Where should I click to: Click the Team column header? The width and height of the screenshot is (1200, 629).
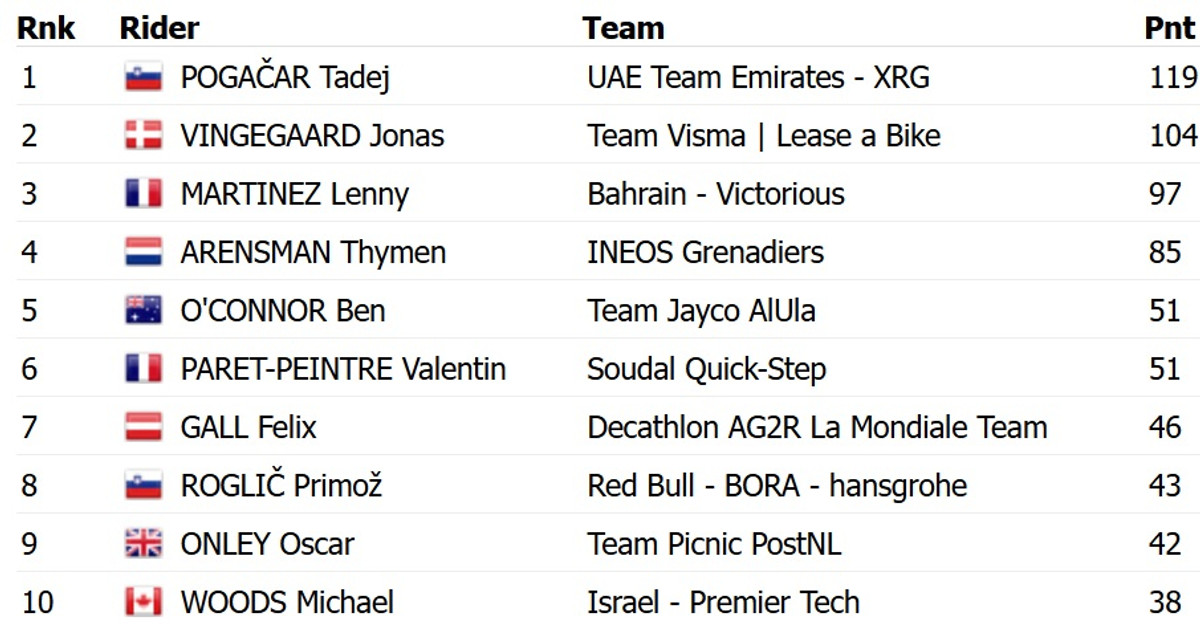tap(623, 28)
